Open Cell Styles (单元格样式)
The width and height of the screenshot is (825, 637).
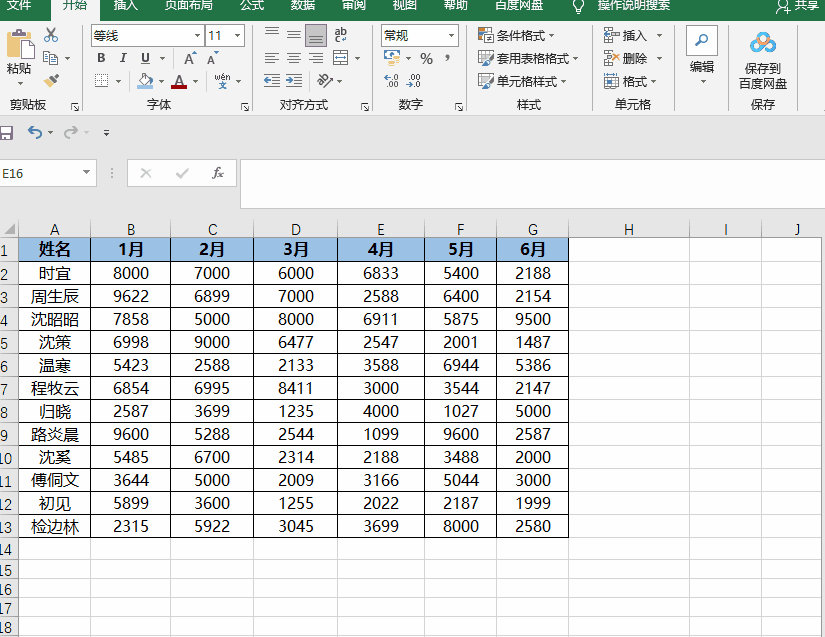click(522, 81)
